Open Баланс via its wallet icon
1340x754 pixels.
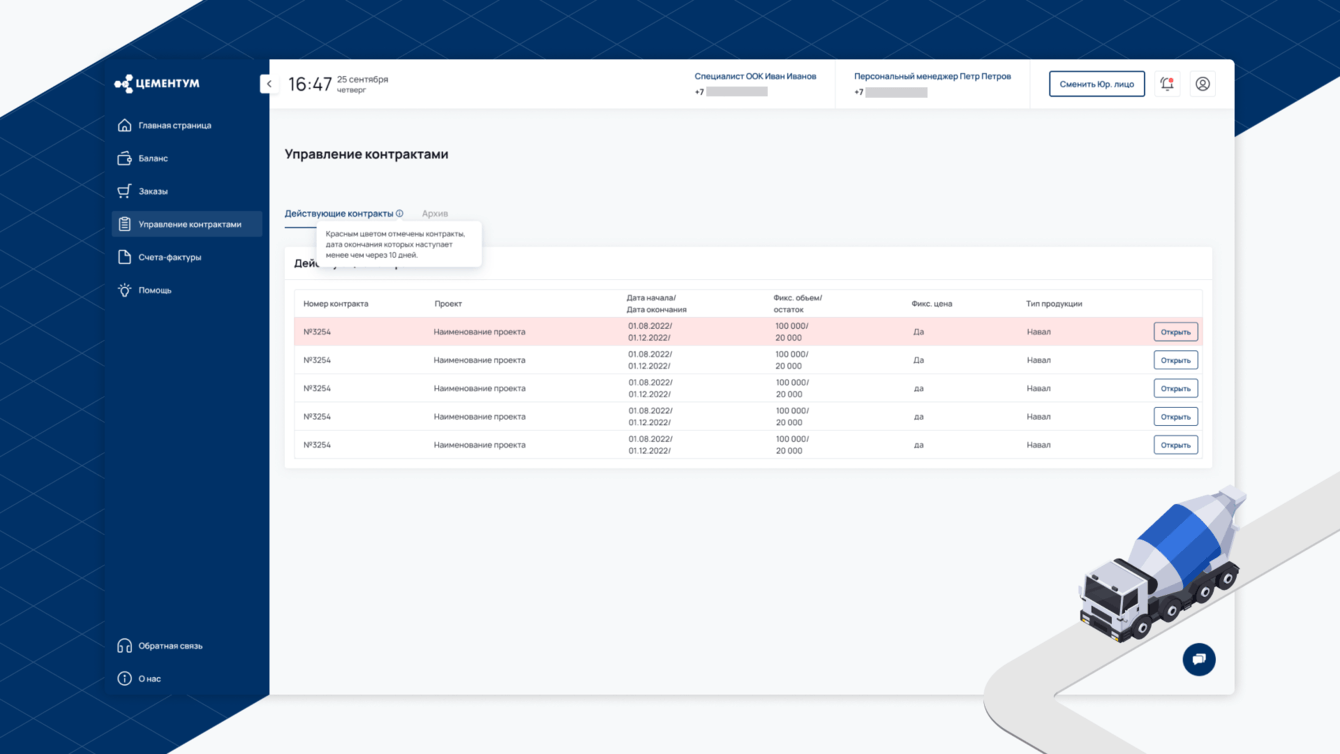124,158
